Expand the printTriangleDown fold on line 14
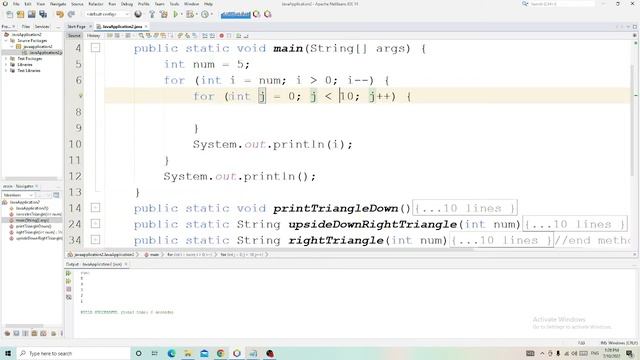Viewport: 640px width, 360px height. (95, 208)
